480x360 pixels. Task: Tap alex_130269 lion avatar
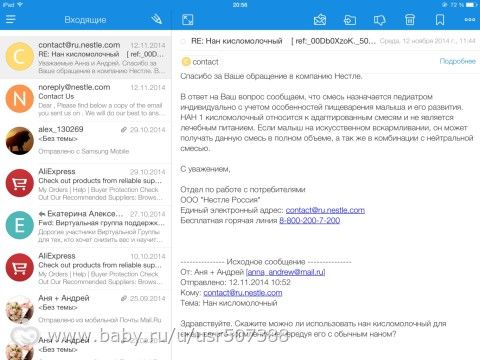[20, 141]
